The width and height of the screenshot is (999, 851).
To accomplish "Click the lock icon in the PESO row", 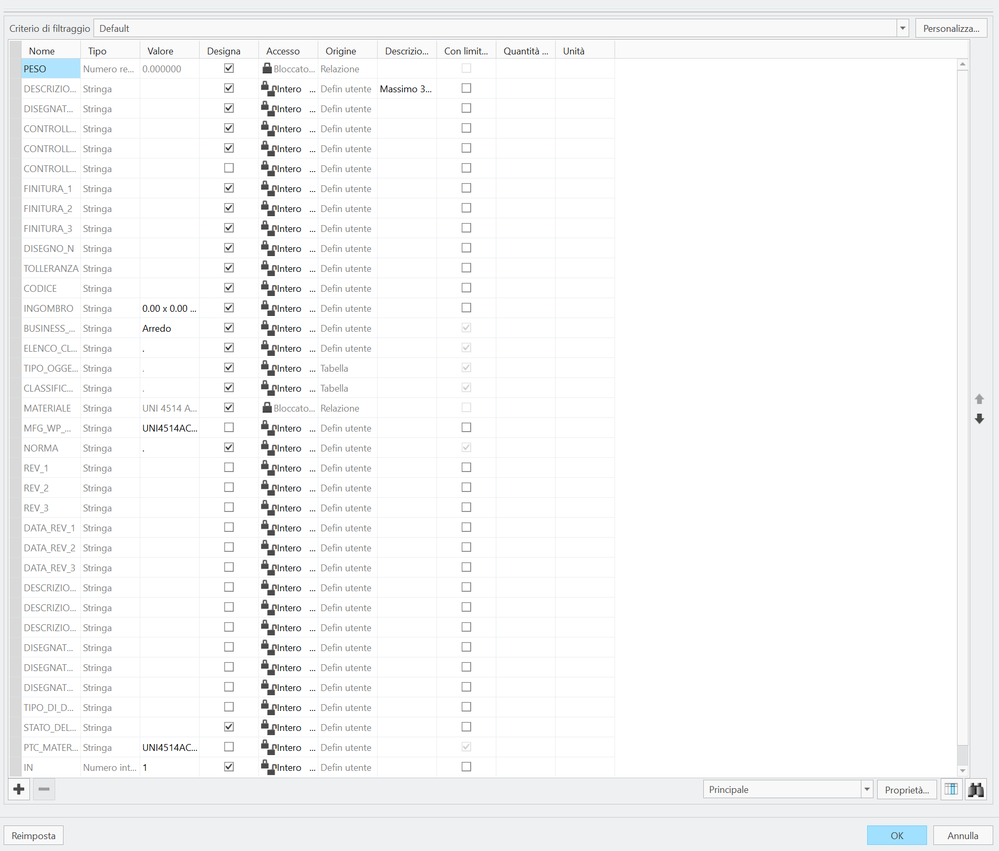I will pos(267,68).
